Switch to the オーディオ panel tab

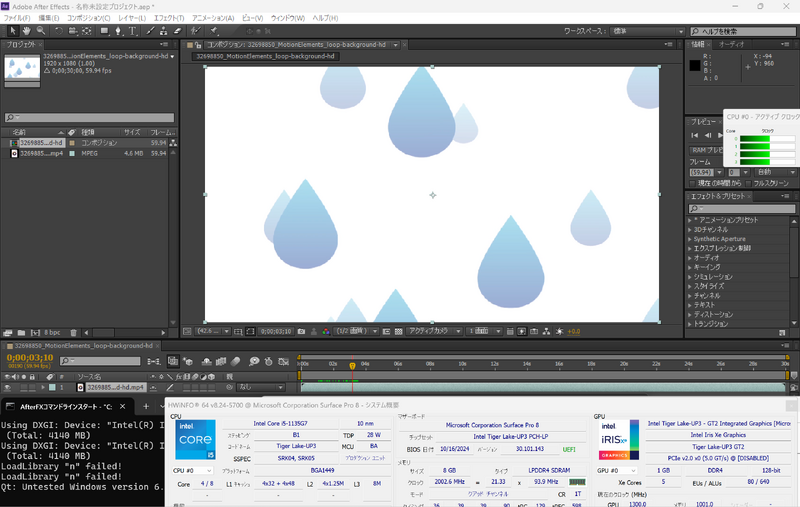pyautogui.click(x=732, y=44)
